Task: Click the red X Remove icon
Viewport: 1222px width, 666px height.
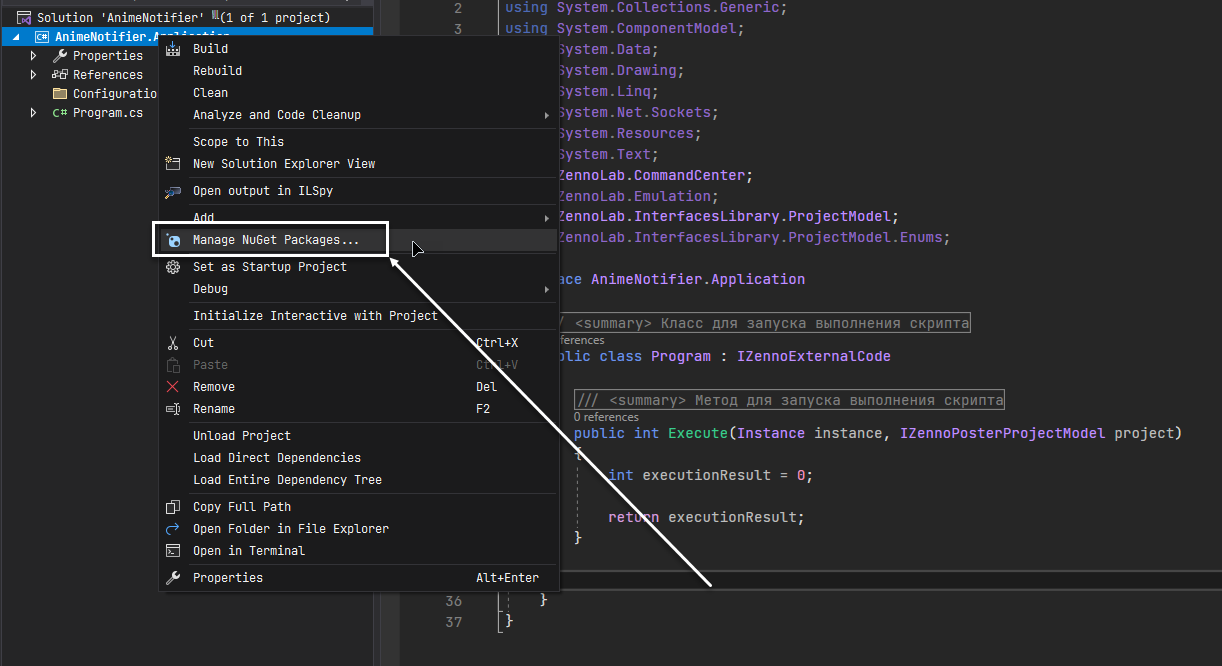Action: coord(173,387)
